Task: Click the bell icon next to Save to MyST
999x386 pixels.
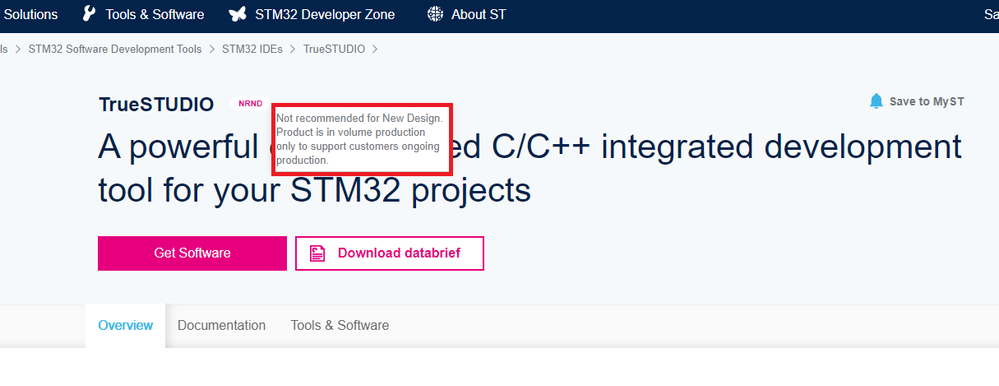Action: pos(877,101)
